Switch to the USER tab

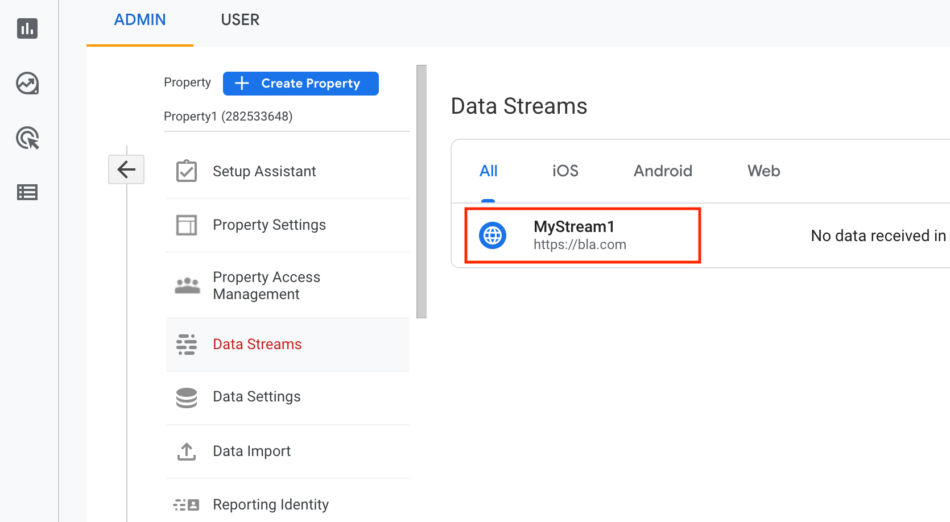point(240,20)
